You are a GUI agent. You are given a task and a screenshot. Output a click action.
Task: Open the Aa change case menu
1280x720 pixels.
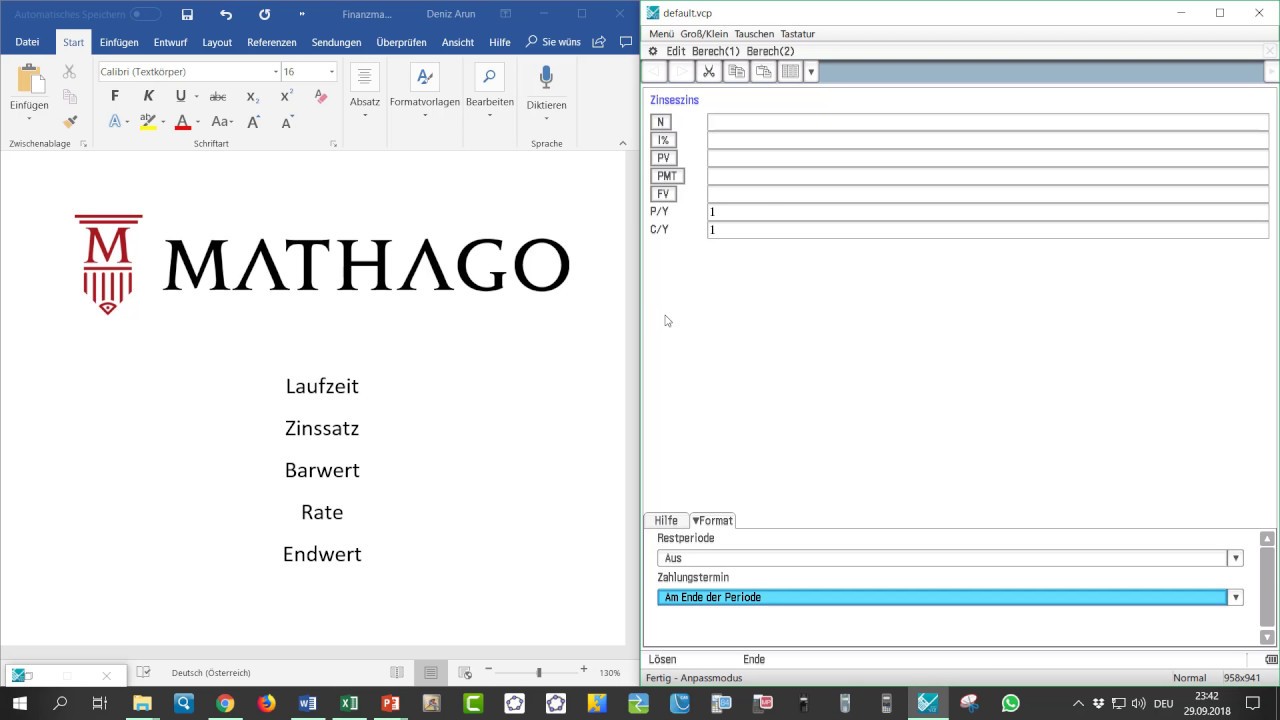click(222, 122)
